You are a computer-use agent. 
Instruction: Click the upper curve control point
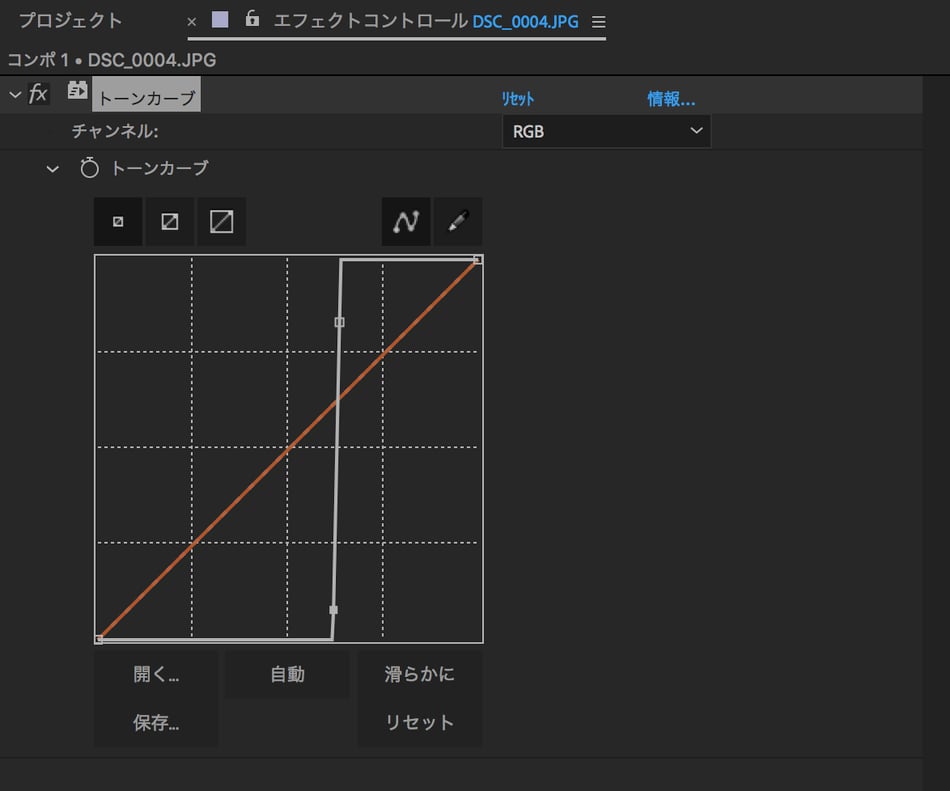[339, 322]
